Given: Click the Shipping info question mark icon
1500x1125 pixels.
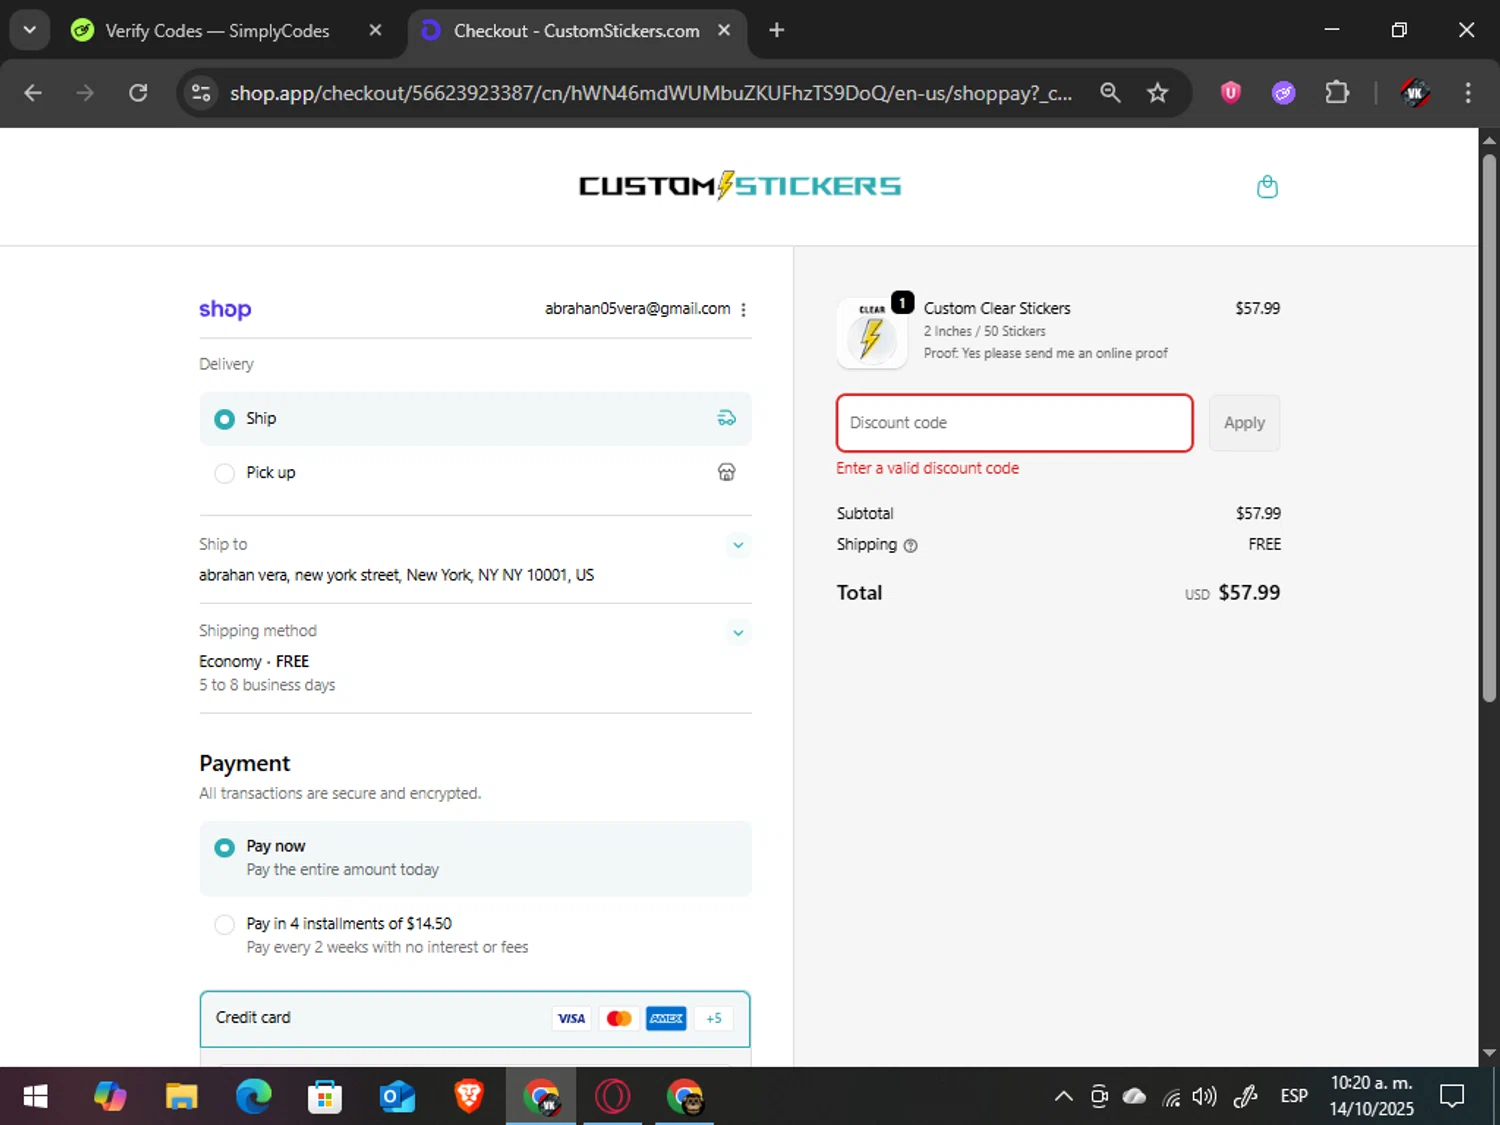Looking at the screenshot, I should coord(911,546).
